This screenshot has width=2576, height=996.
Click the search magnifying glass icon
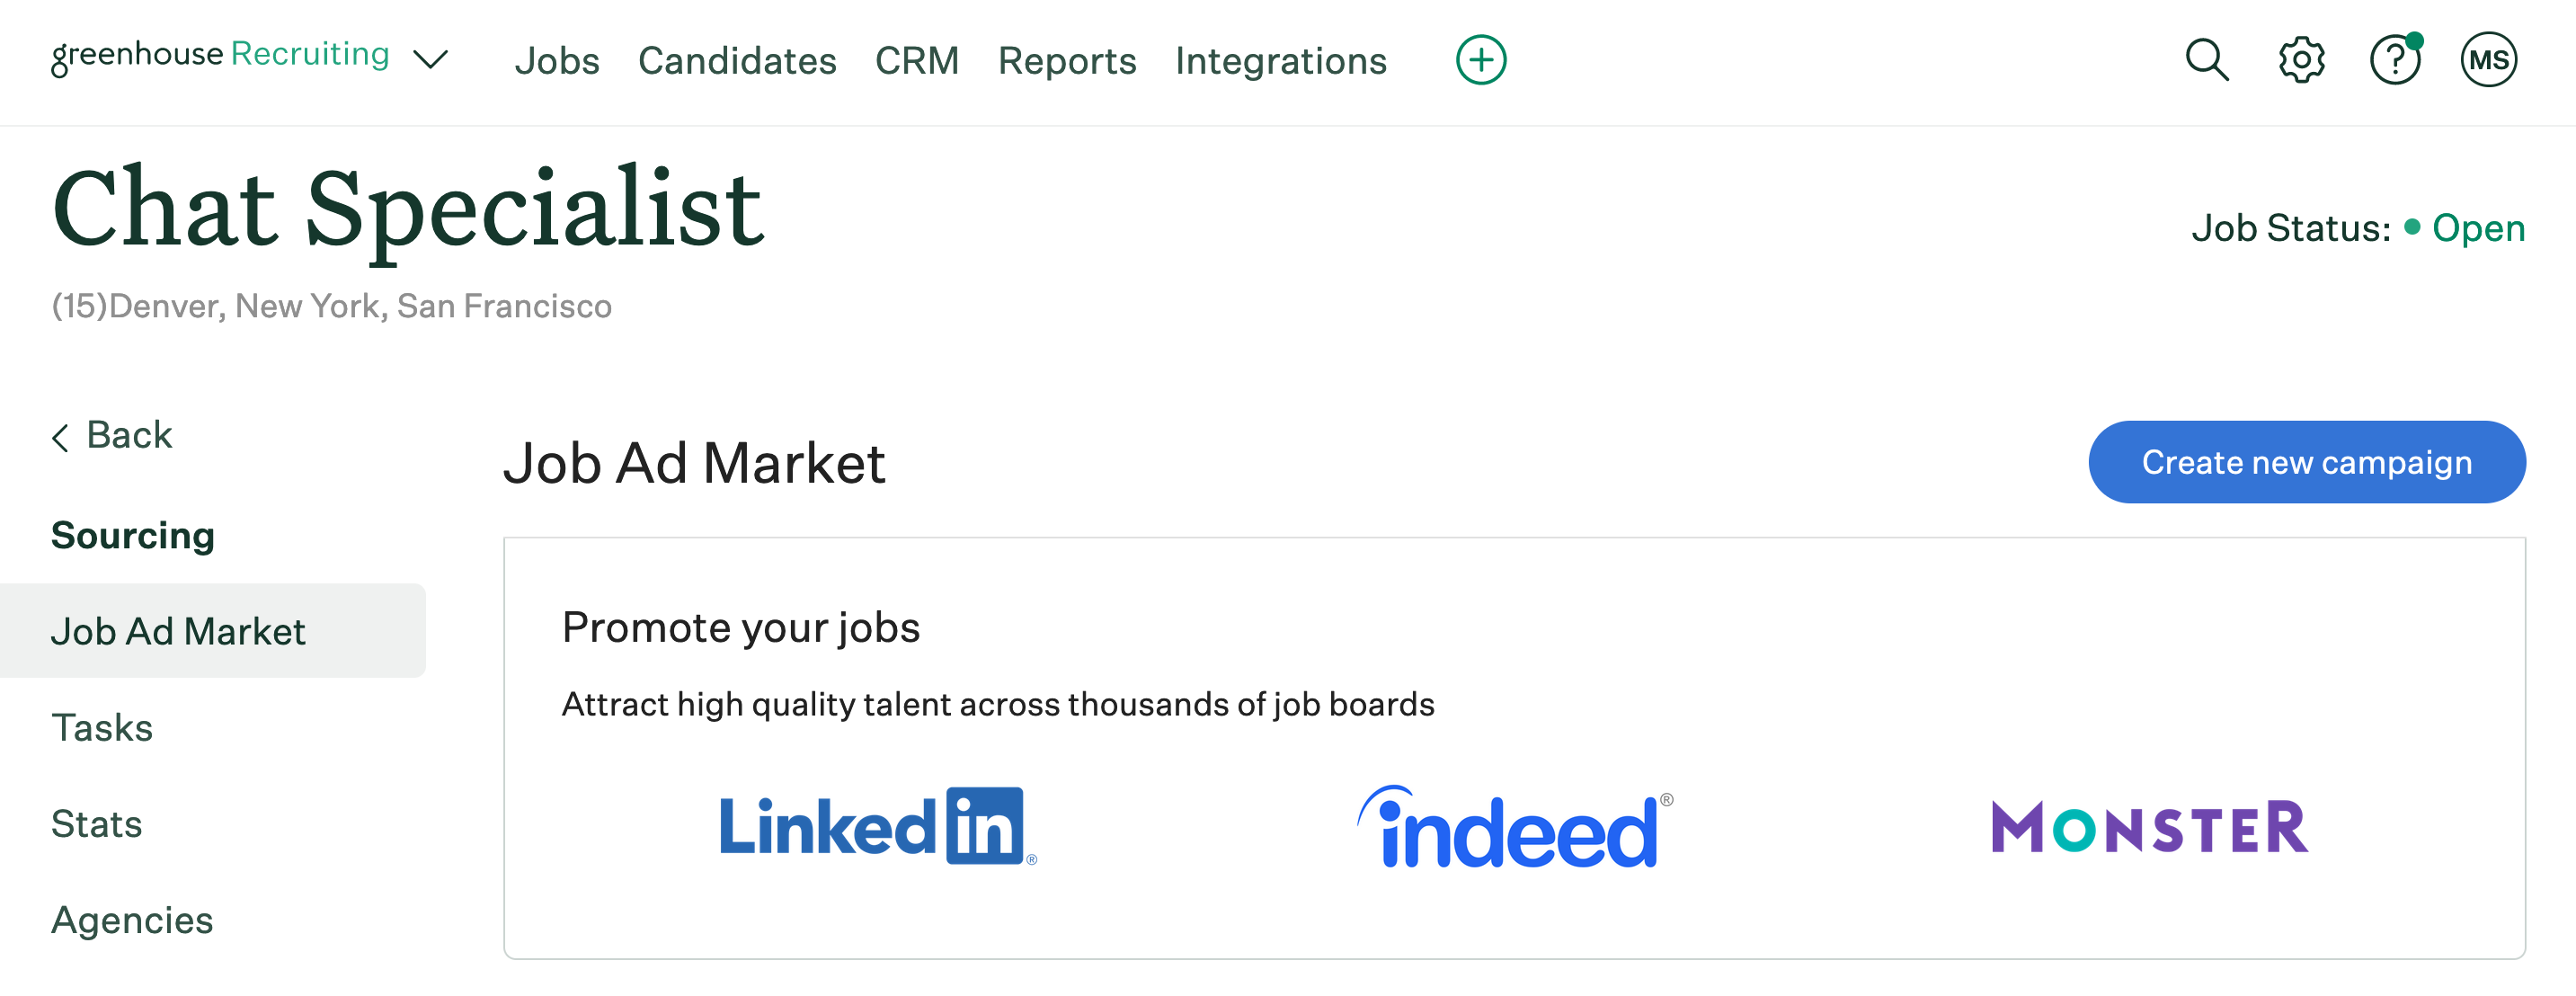pyautogui.click(x=2206, y=60)
